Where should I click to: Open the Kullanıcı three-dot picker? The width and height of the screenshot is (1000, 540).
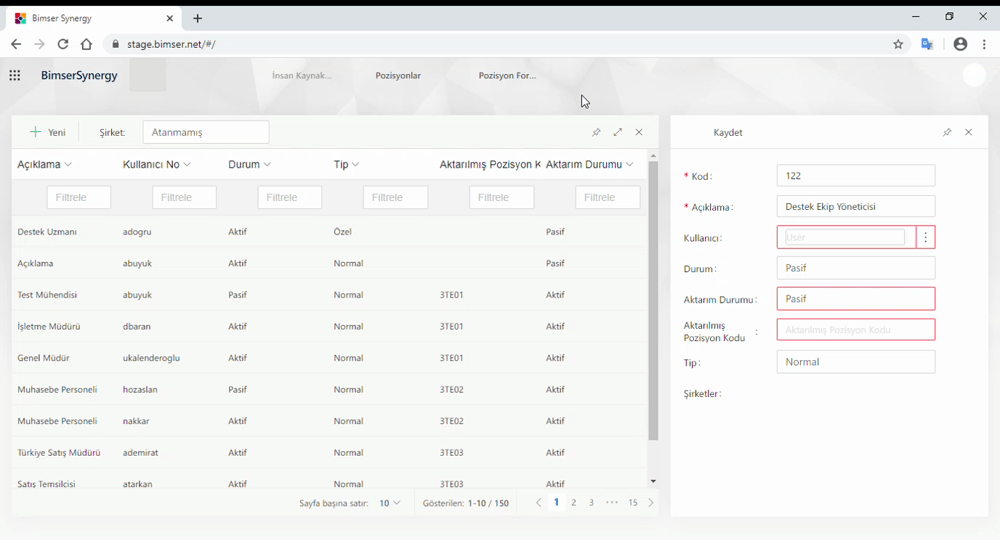pyautogui.click(x=926, y=238)
